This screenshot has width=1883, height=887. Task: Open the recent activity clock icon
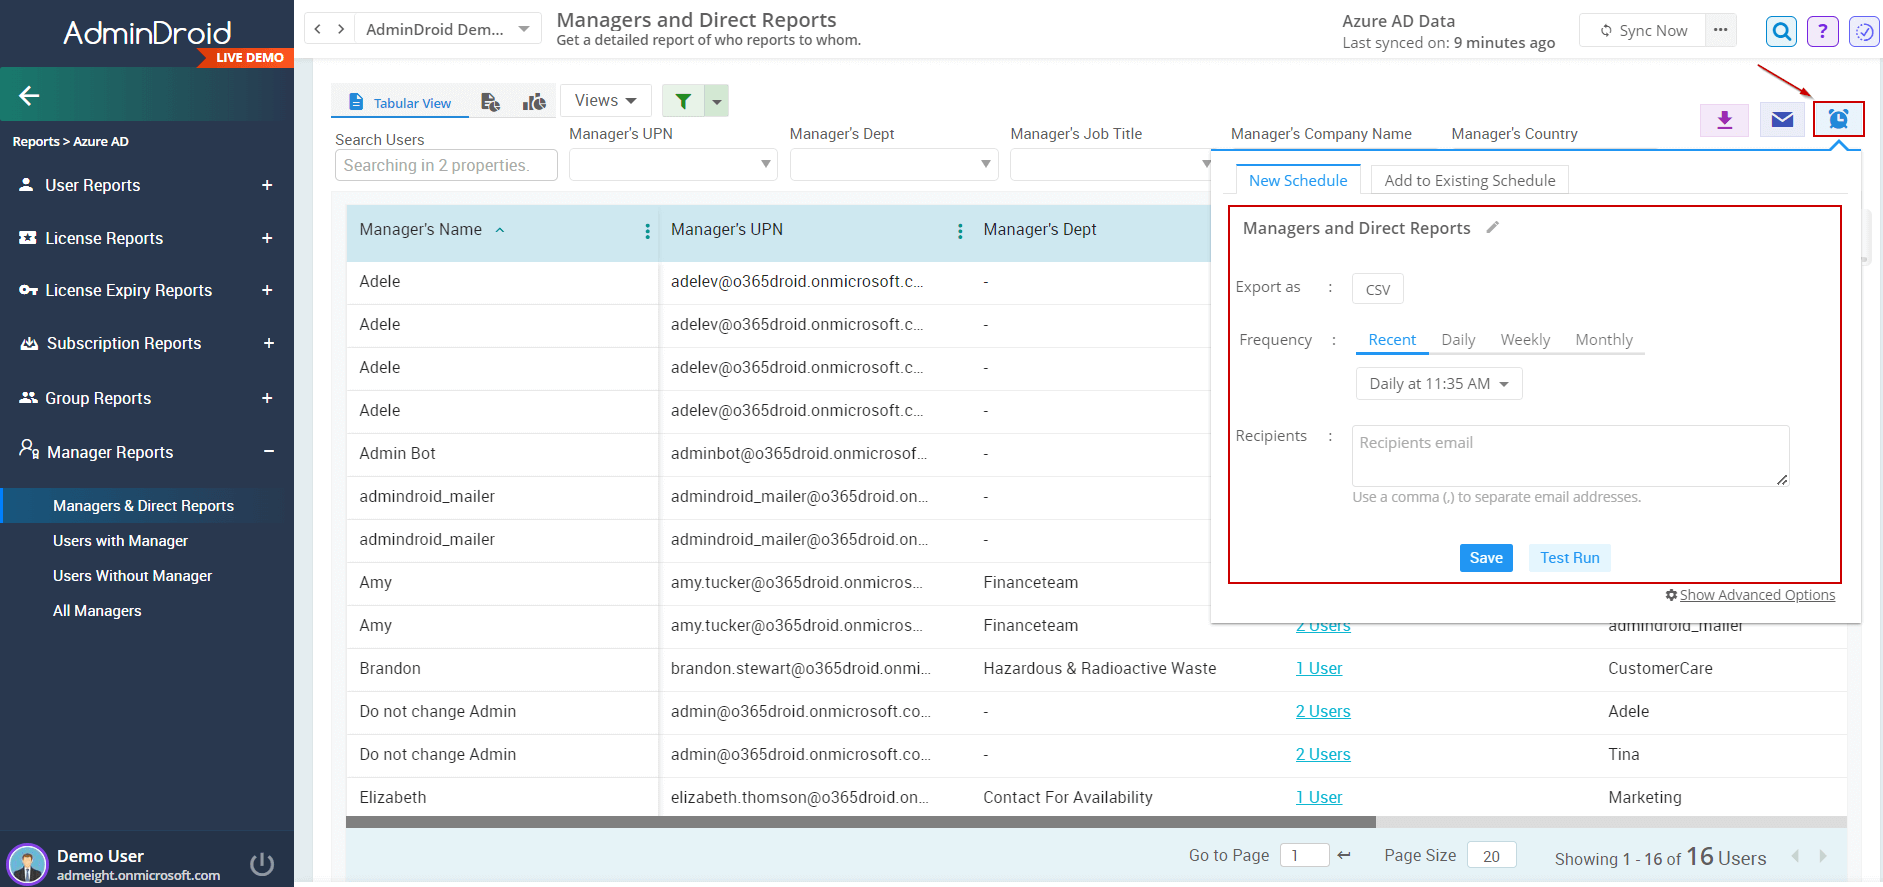pyautogui.click(x=1864, y=31)
